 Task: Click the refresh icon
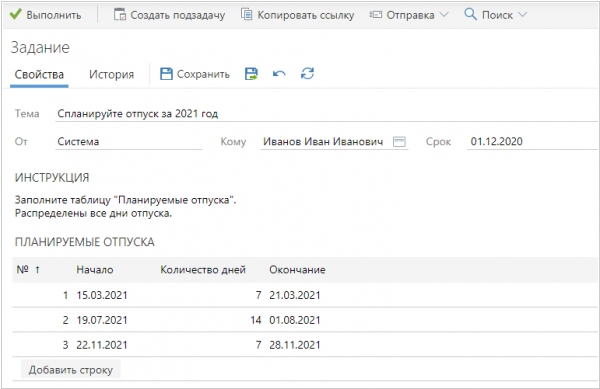click(307, 73)
